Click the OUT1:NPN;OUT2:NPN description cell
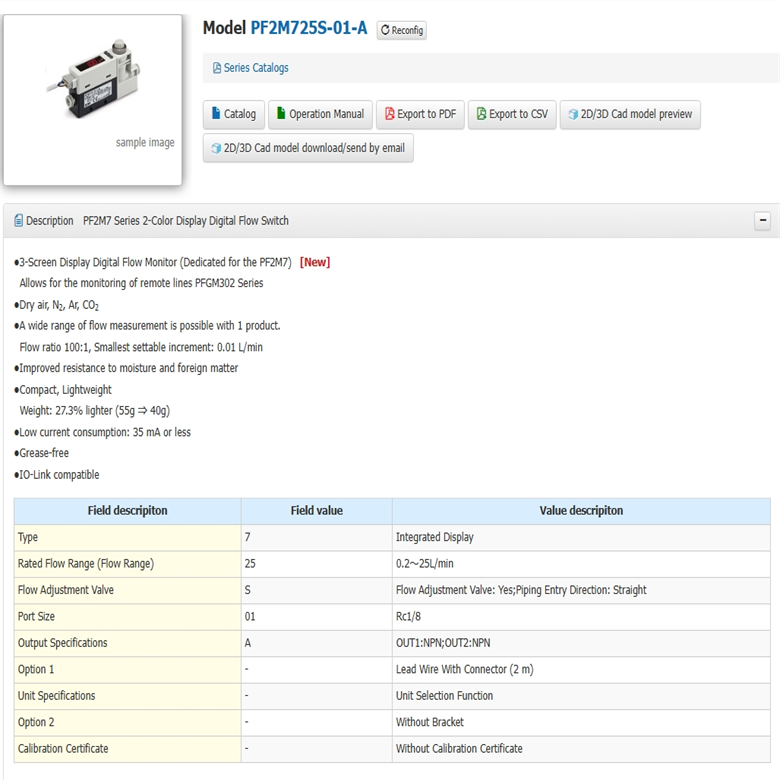 581,643
